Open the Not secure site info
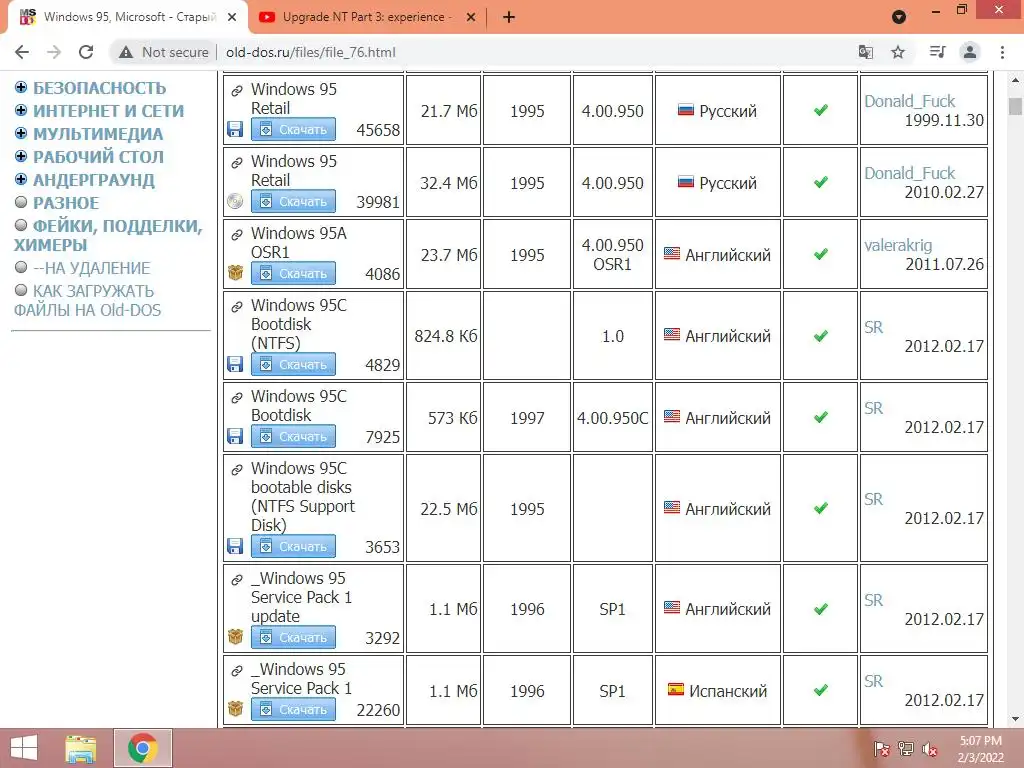The height and width of the screenshot is (768, 1024). tap(164, 52)
